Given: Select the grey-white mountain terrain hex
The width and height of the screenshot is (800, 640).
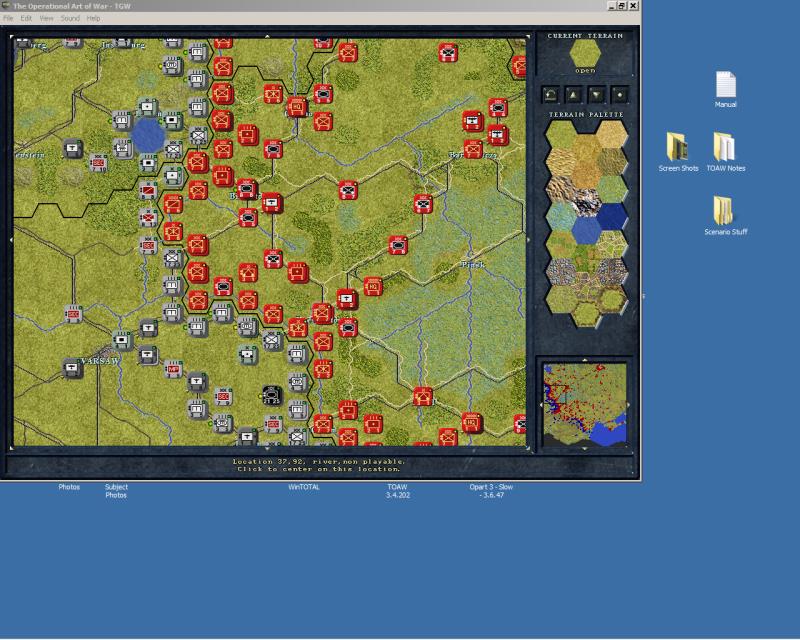Looking at the screenshot, I should [x=586, y=203].
